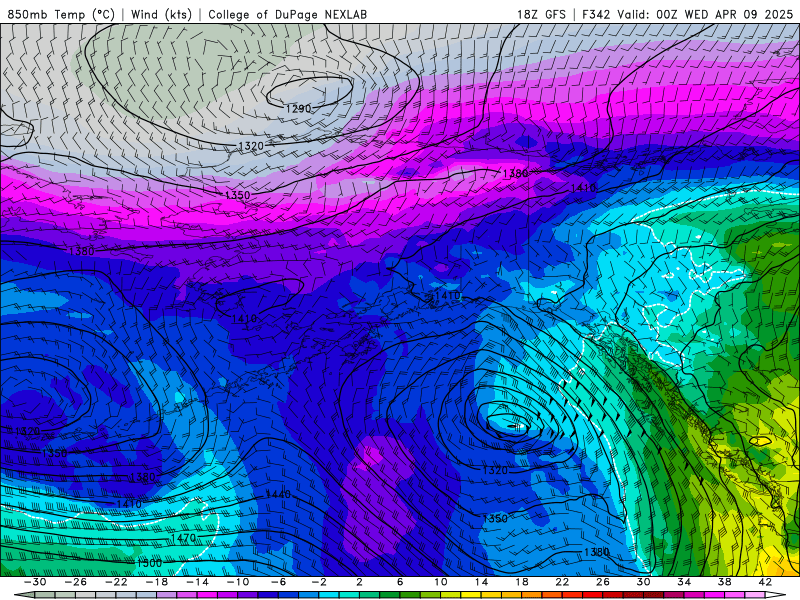This screenshot has height=600, width=800.
Task: Click 'College of DuPage NEXLAB' header text
Action: click(287, 14)
